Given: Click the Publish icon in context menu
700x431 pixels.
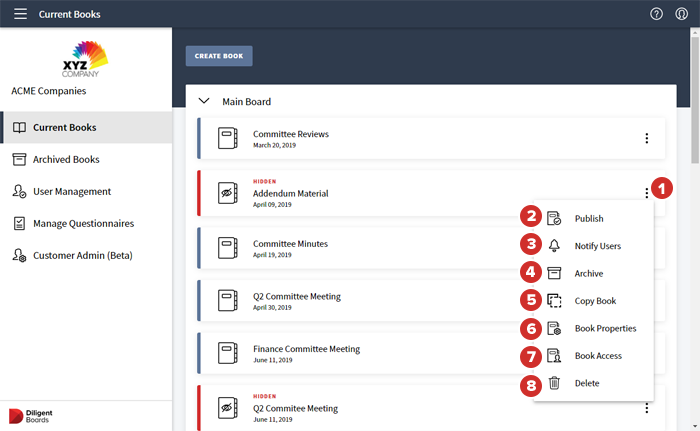Looking at the screenshot, I should tap(554, 218).
